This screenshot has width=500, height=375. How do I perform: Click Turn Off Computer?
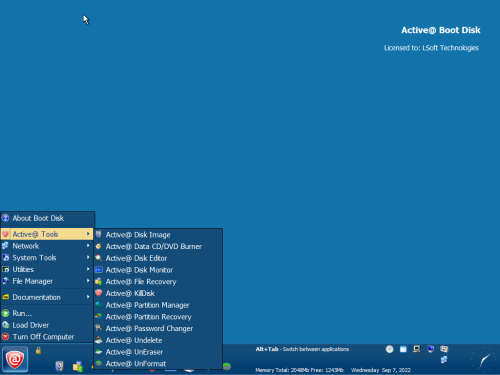[x=47, y=337]
